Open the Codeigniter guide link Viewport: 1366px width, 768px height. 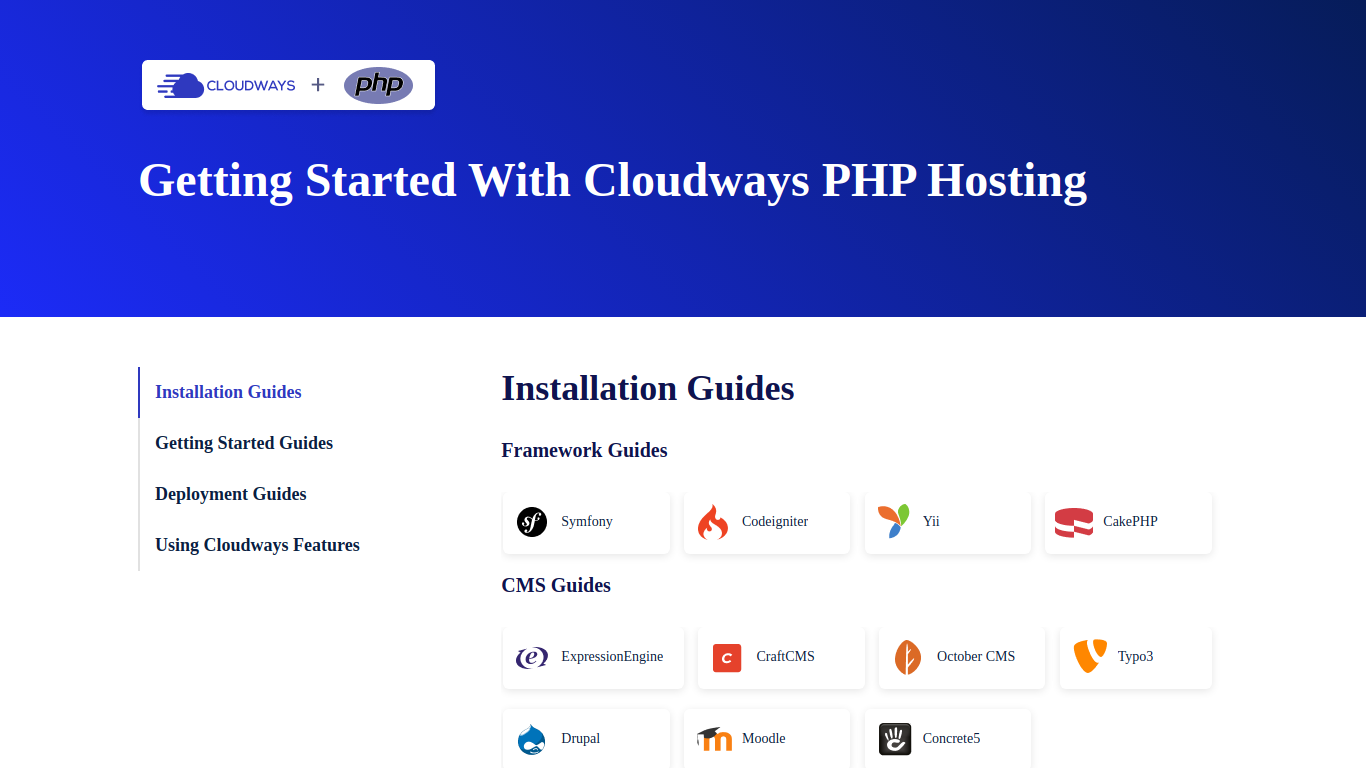point(767,522)
